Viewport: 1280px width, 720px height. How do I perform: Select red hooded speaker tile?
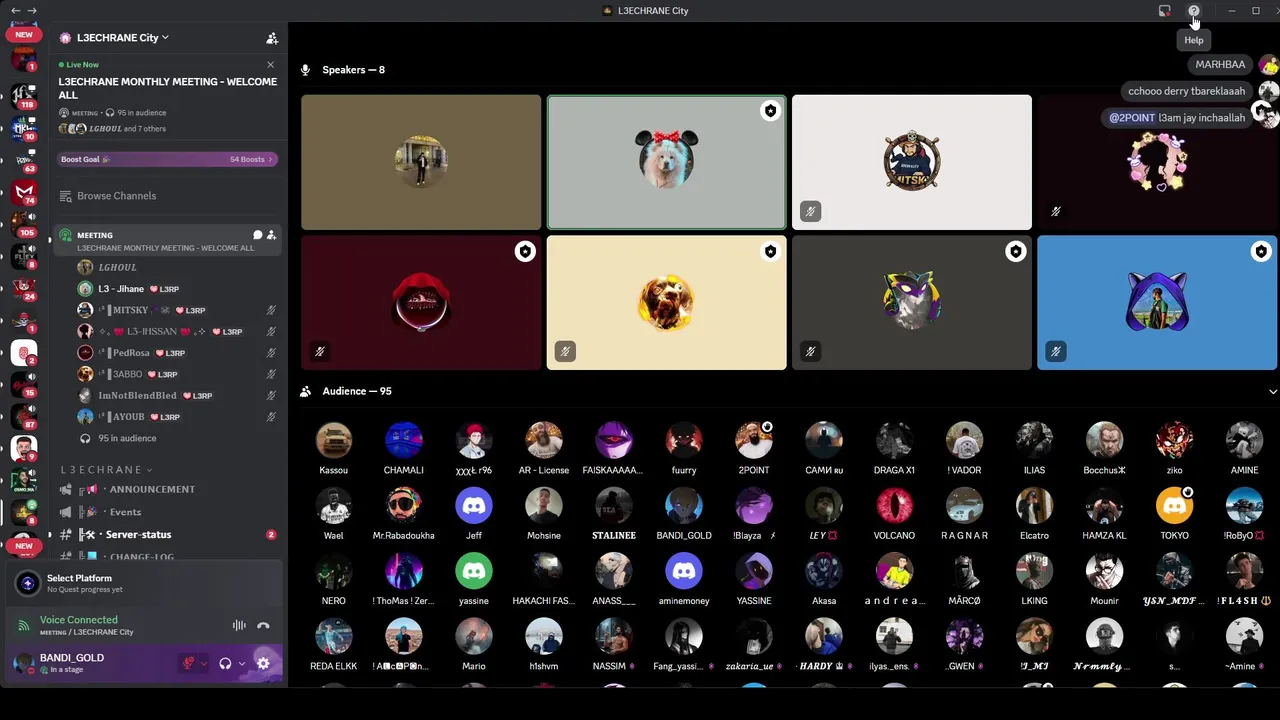[x=421, y=303]
